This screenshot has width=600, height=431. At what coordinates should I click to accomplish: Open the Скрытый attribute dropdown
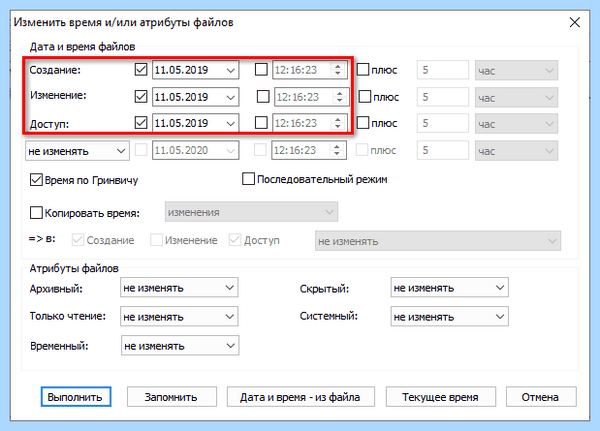coord(450,287)
